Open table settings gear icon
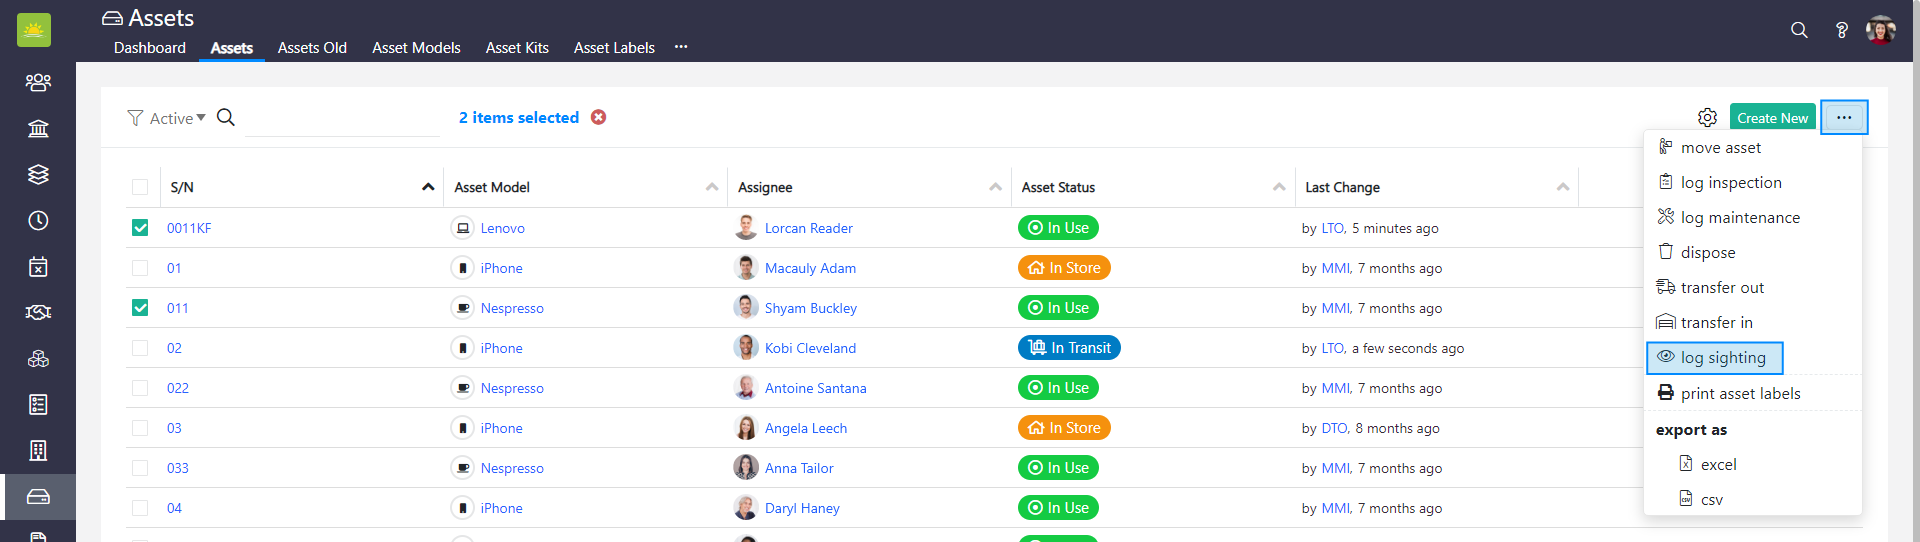 pyautogui.click(x=1707, y=118)
